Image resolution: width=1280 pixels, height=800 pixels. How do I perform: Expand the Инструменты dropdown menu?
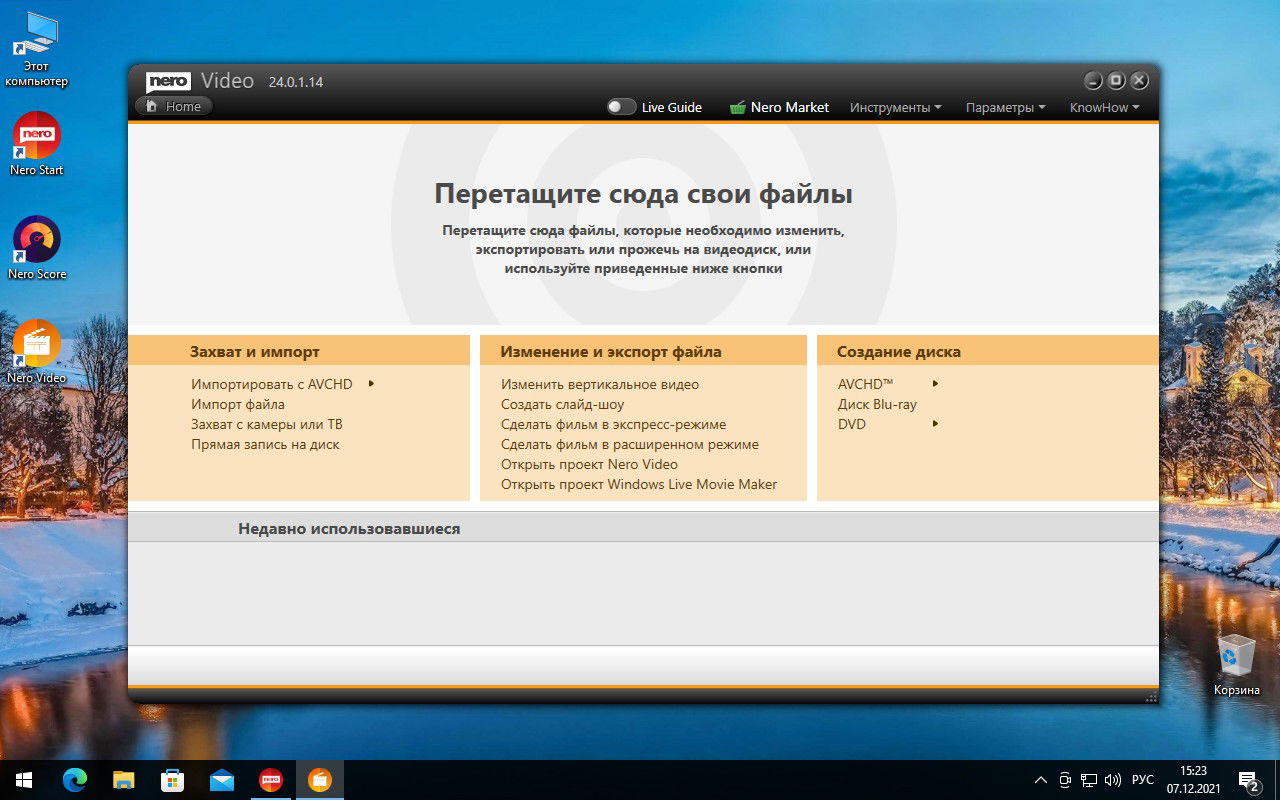click(x=896, y=107)
